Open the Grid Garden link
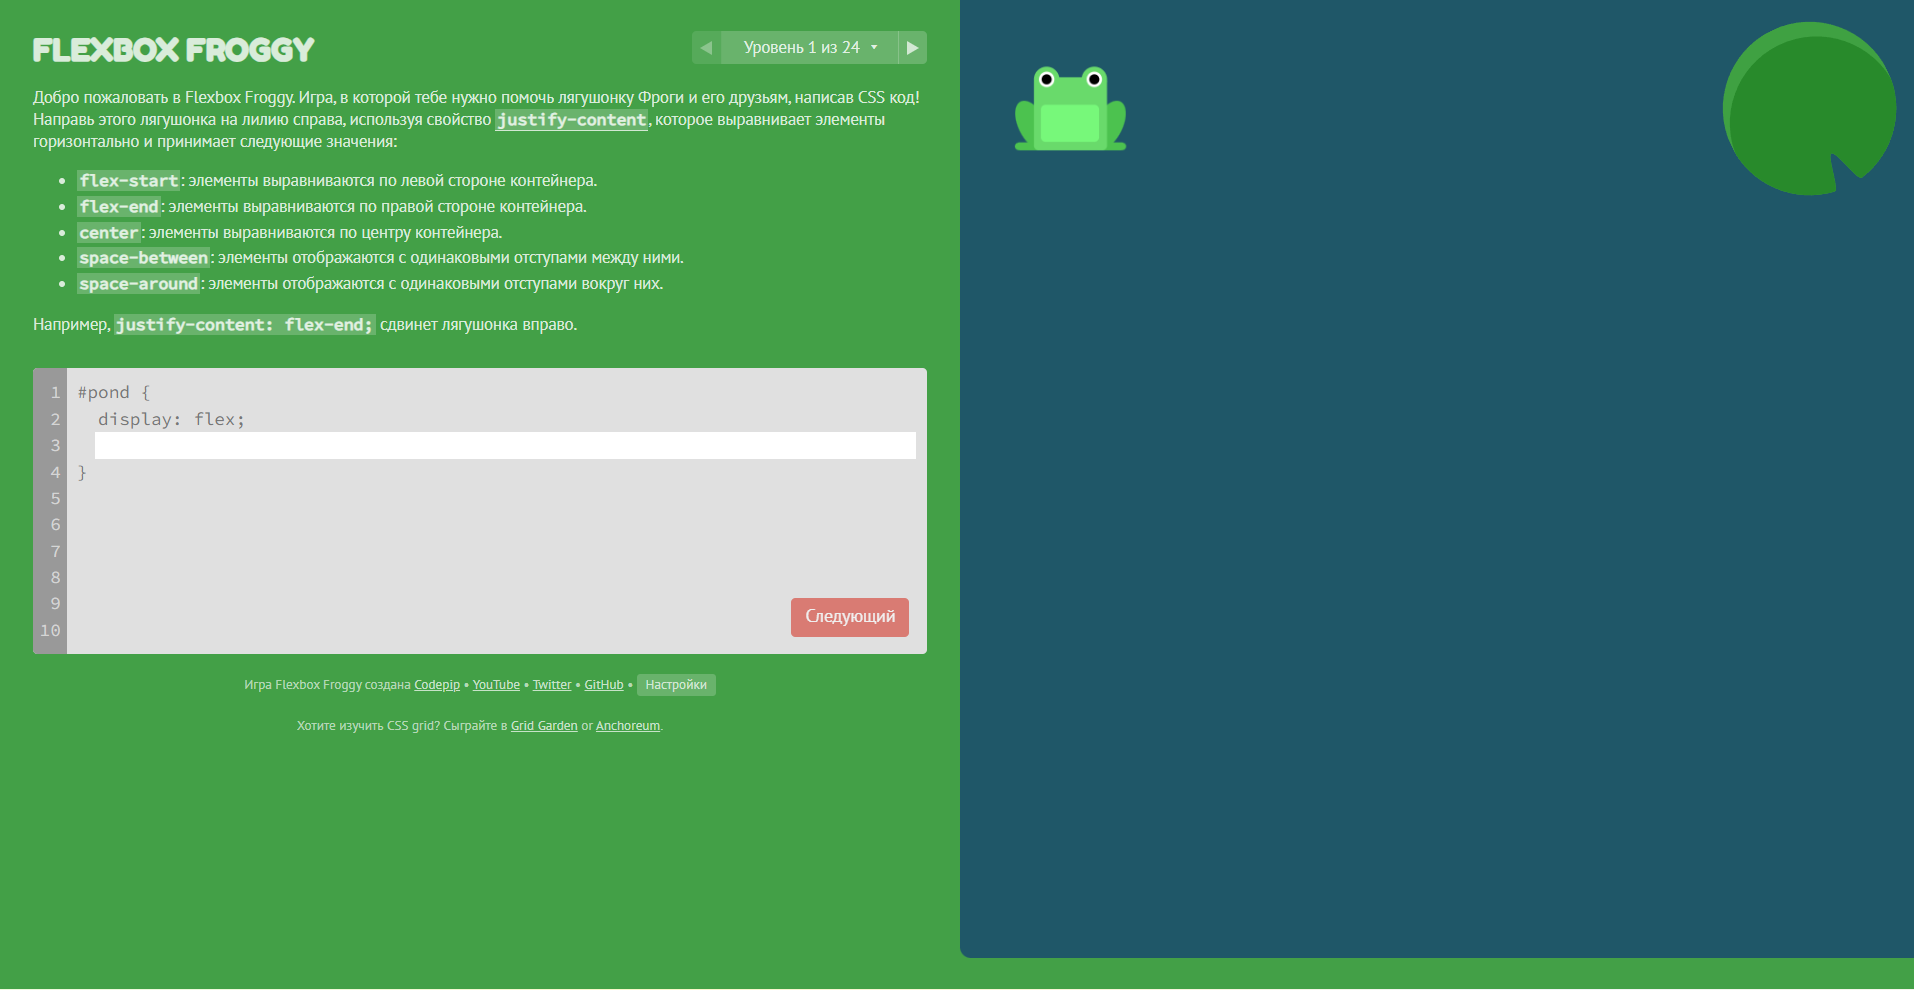The height and width of the screenshot is (990, 1914). [x=544, y=726]
